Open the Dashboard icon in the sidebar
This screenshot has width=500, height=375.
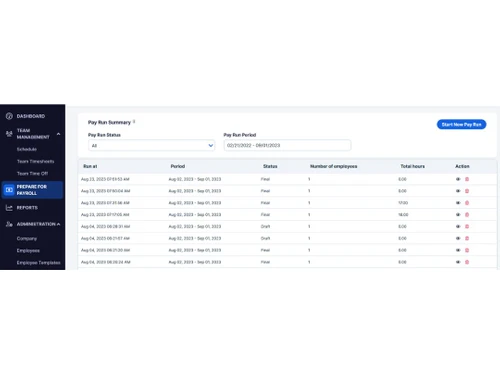pyautogui.click(x=9, y=116)
